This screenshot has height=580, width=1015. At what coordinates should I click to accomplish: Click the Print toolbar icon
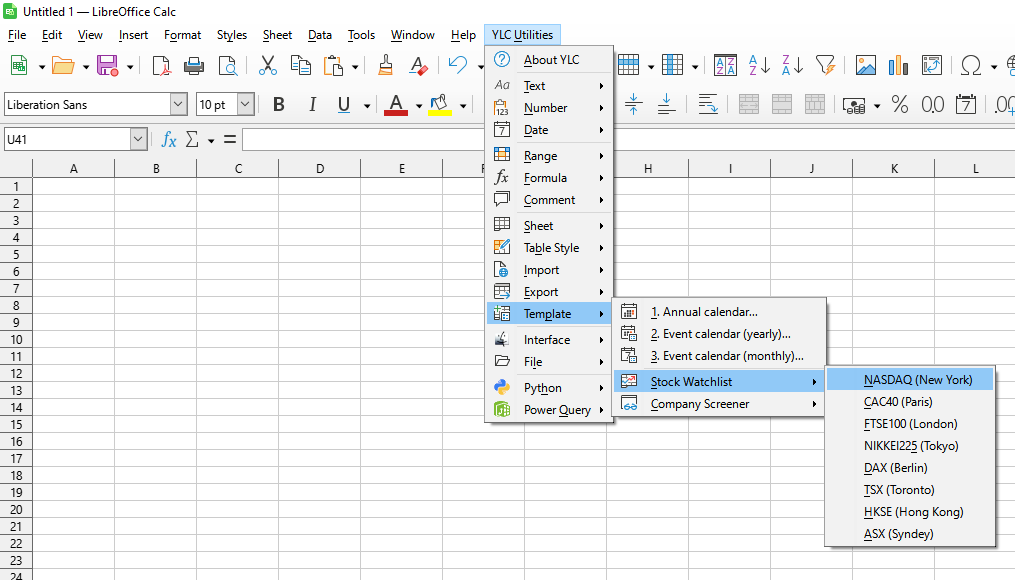194,65
